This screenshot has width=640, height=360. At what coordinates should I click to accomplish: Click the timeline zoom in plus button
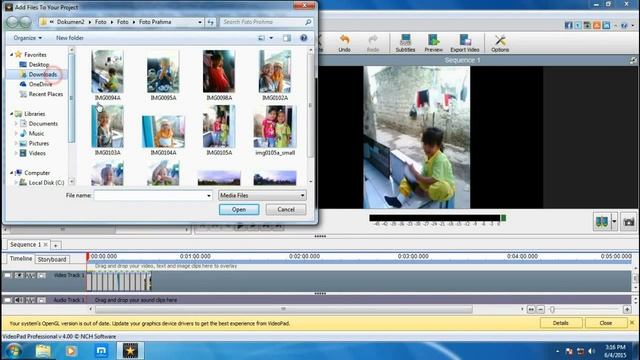(x=627, y=310)
